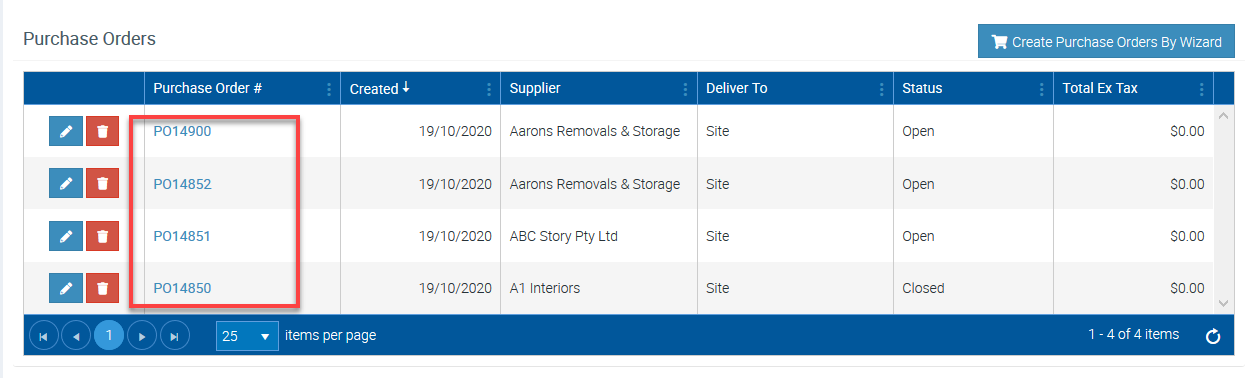Jump to the last page of results
Viewport: 1255px width, 378px height.
175,336
